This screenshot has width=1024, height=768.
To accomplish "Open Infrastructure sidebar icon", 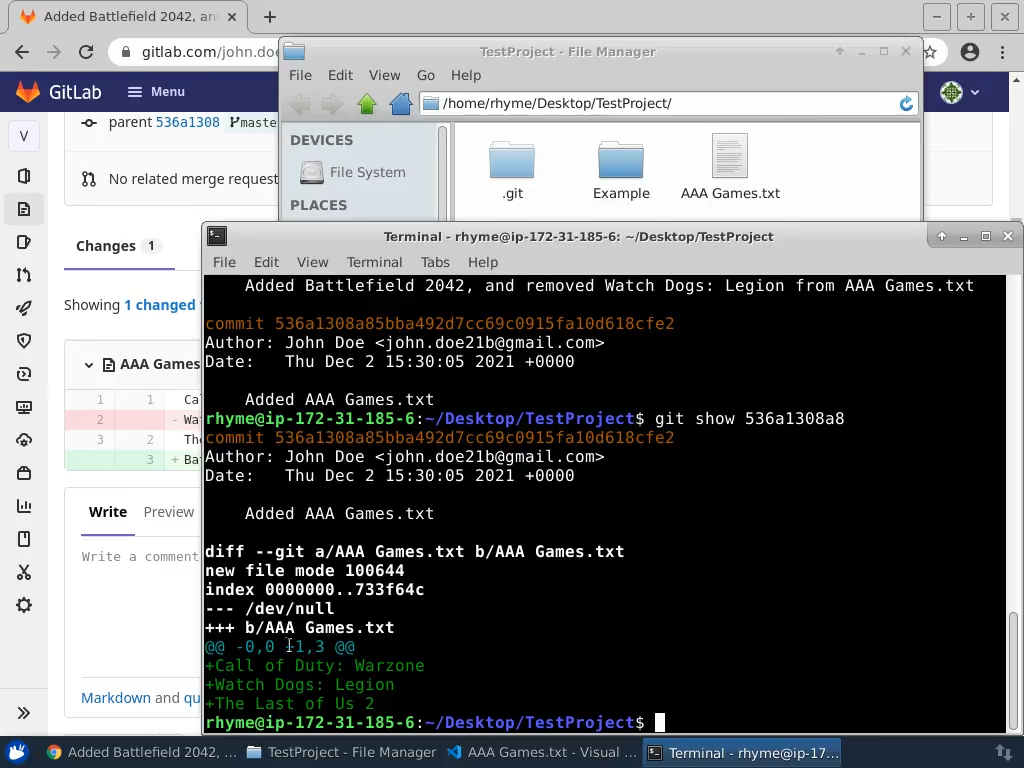I will point(24,440).
